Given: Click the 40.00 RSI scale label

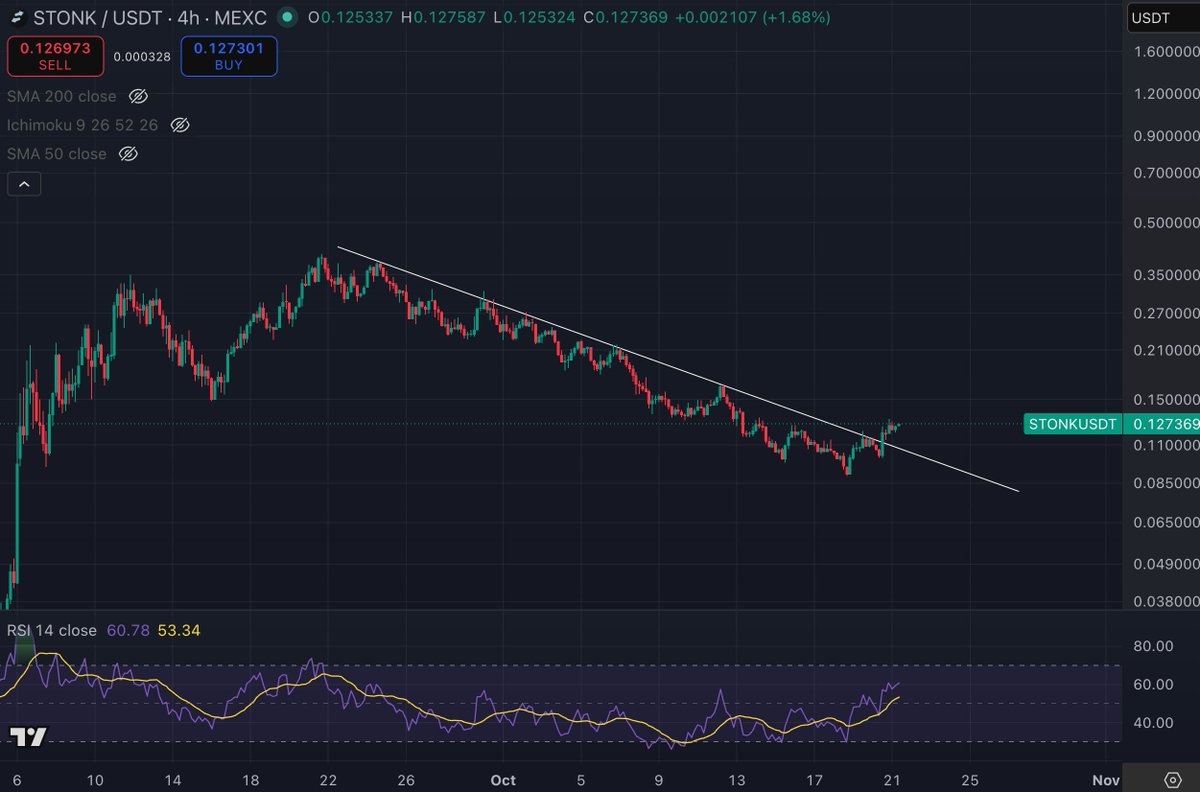Looking at the screenshot, I should point(1153,722).
